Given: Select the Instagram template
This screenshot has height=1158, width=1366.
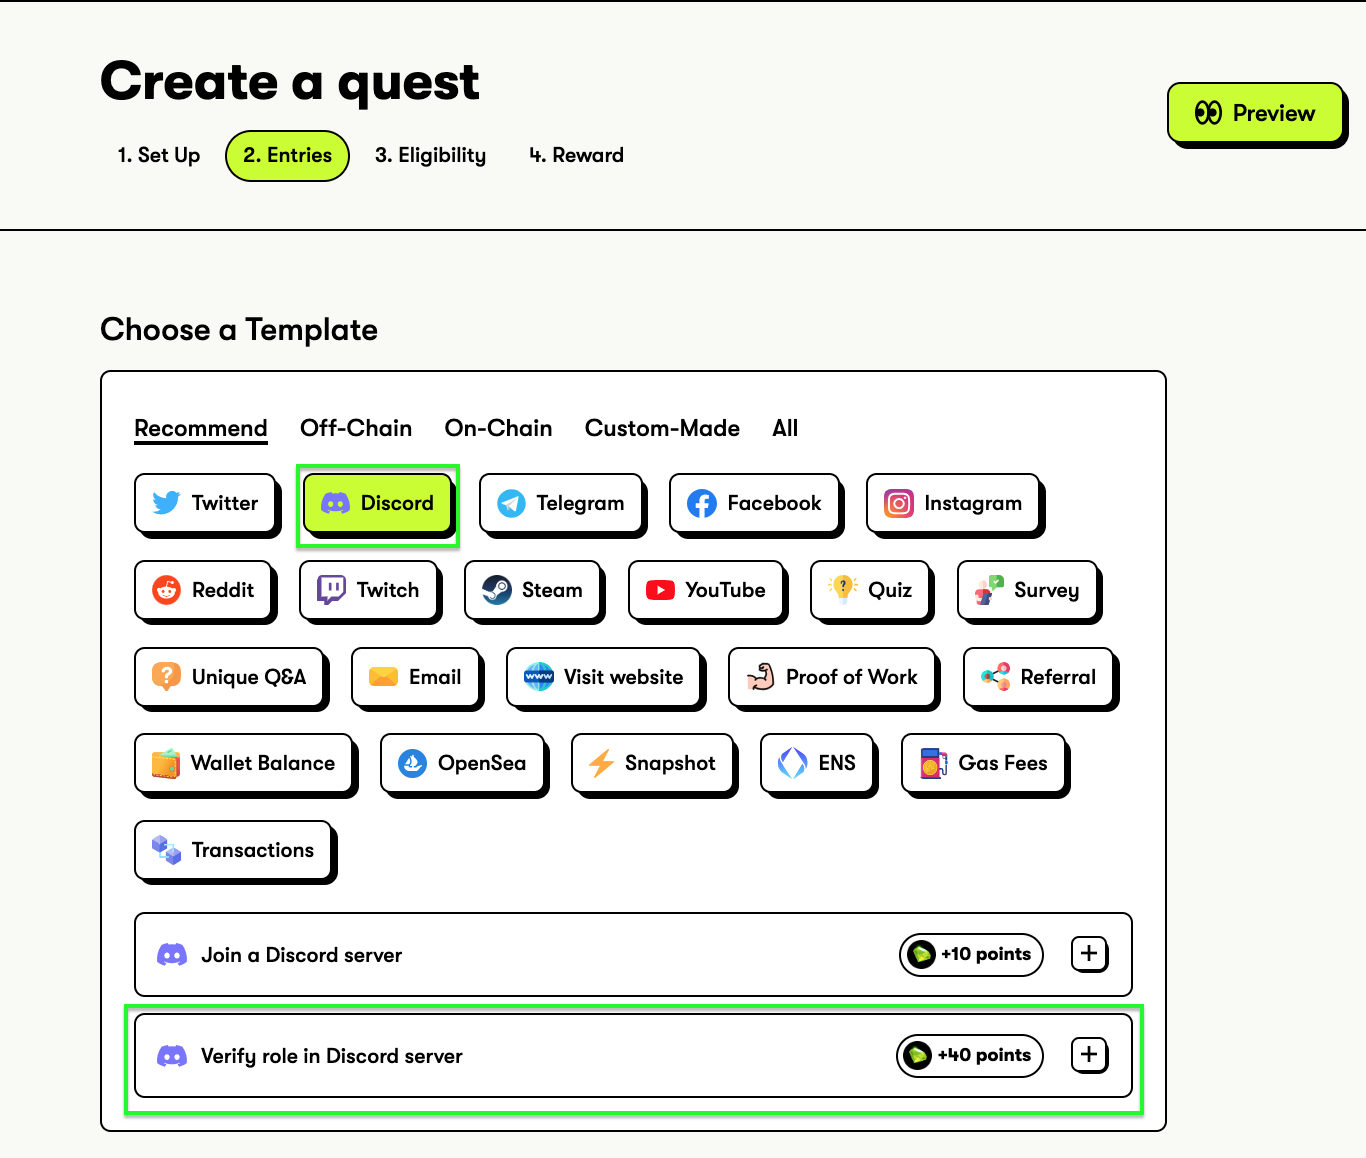Looking at the screenshot, I should tap(953, 503).
